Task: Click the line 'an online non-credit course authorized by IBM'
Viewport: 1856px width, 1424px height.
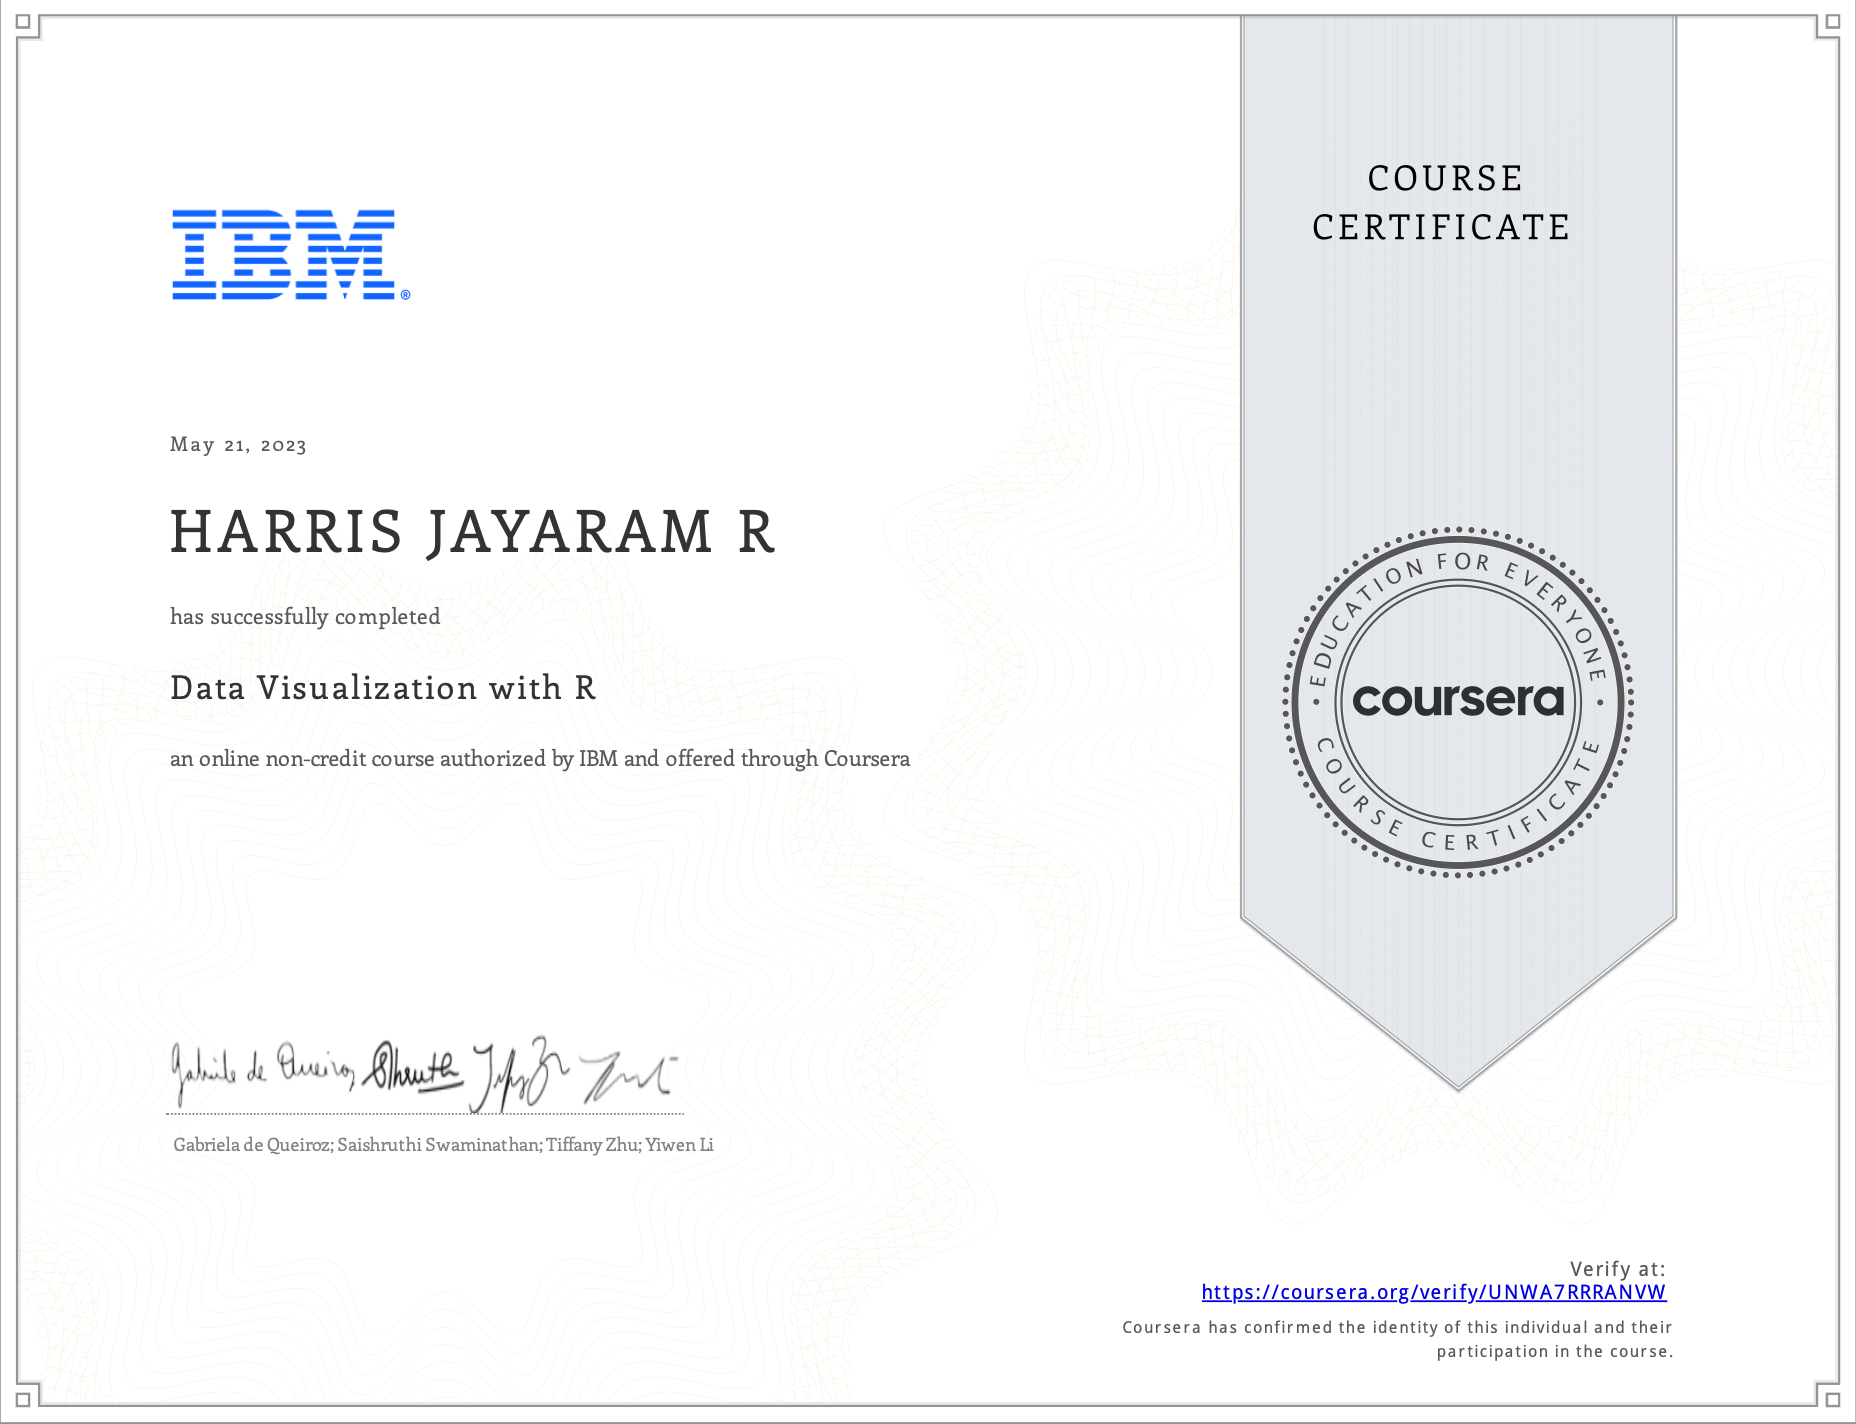Action: click(540, 759)
